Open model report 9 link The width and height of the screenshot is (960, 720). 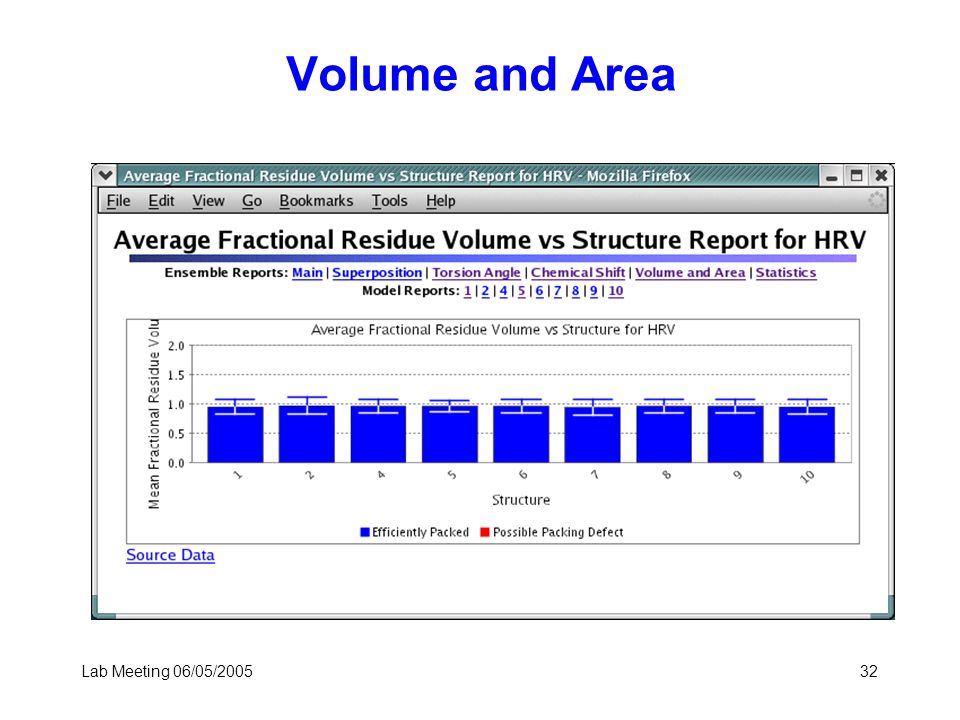[593, 291]
